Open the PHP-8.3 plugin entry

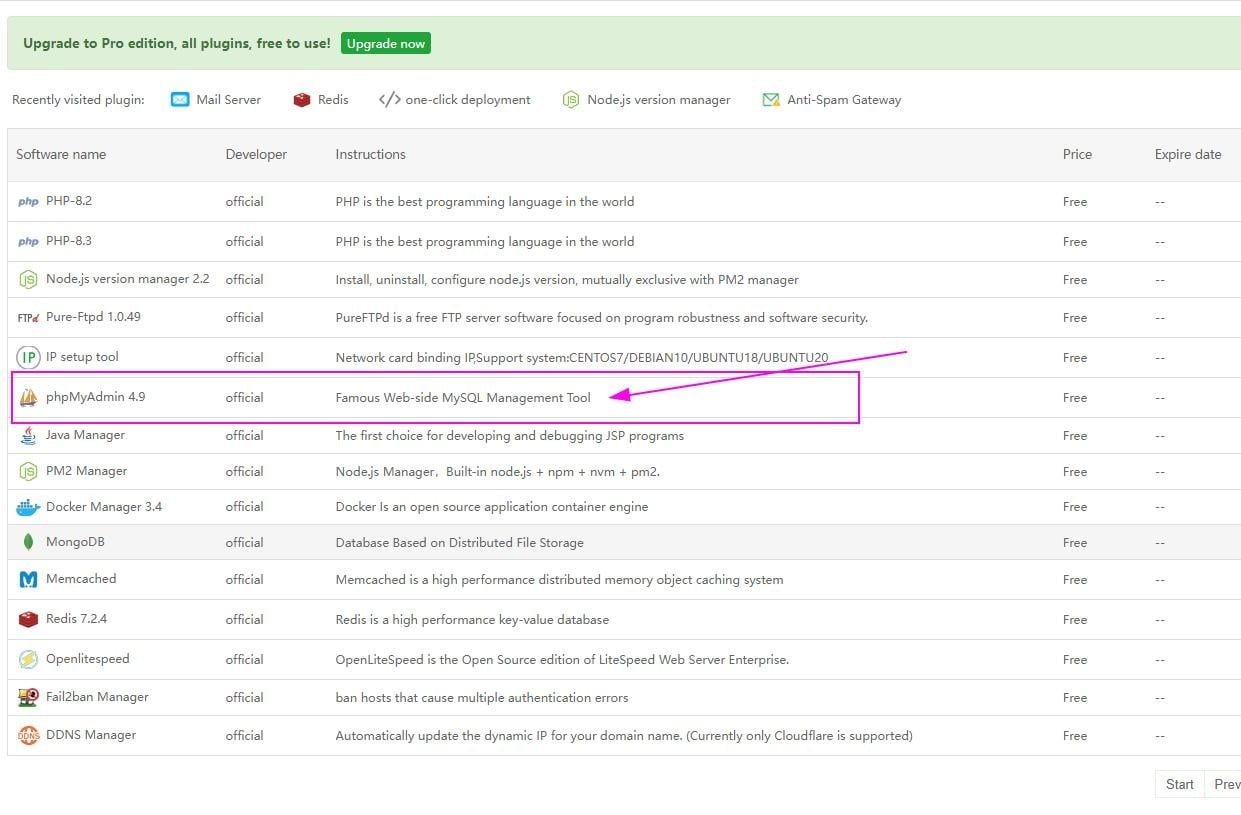(68, 241)
